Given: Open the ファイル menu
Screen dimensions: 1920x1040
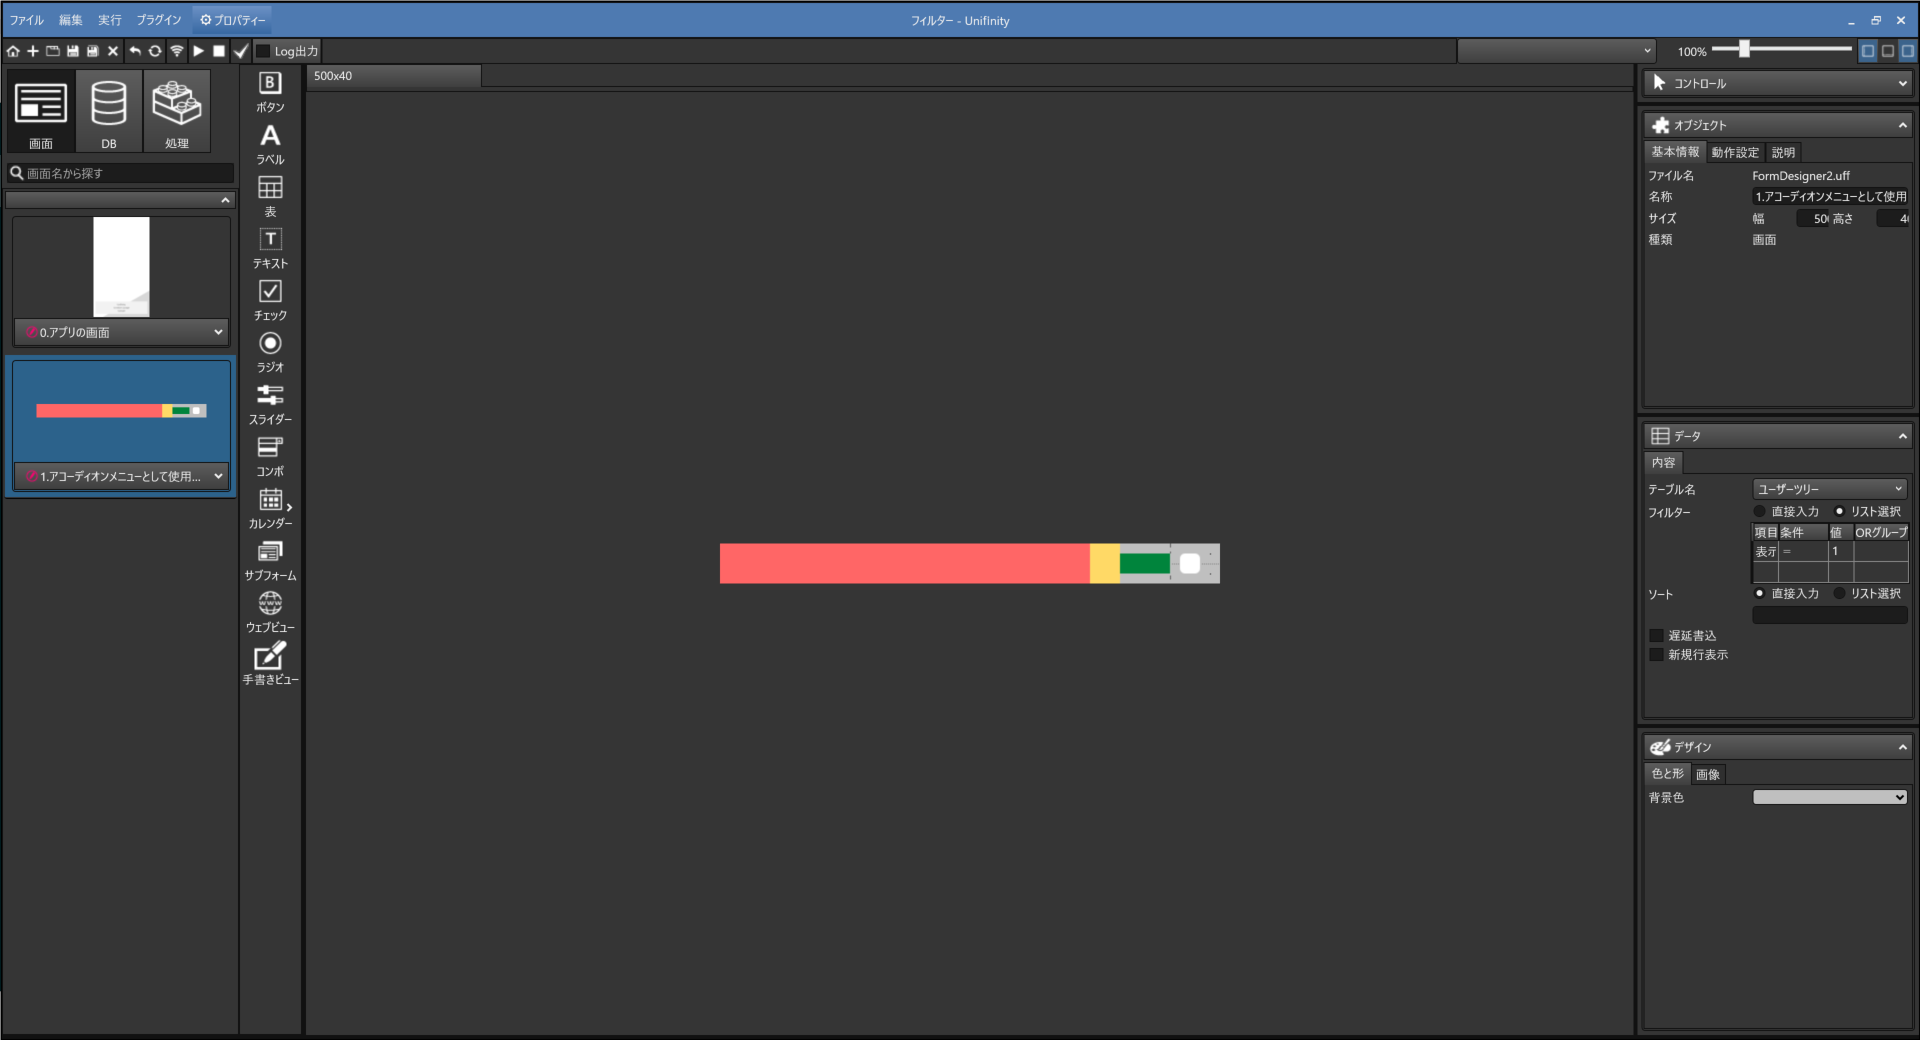Looking at the screenshot, I should pyautogui.click(x=27, y=20).
